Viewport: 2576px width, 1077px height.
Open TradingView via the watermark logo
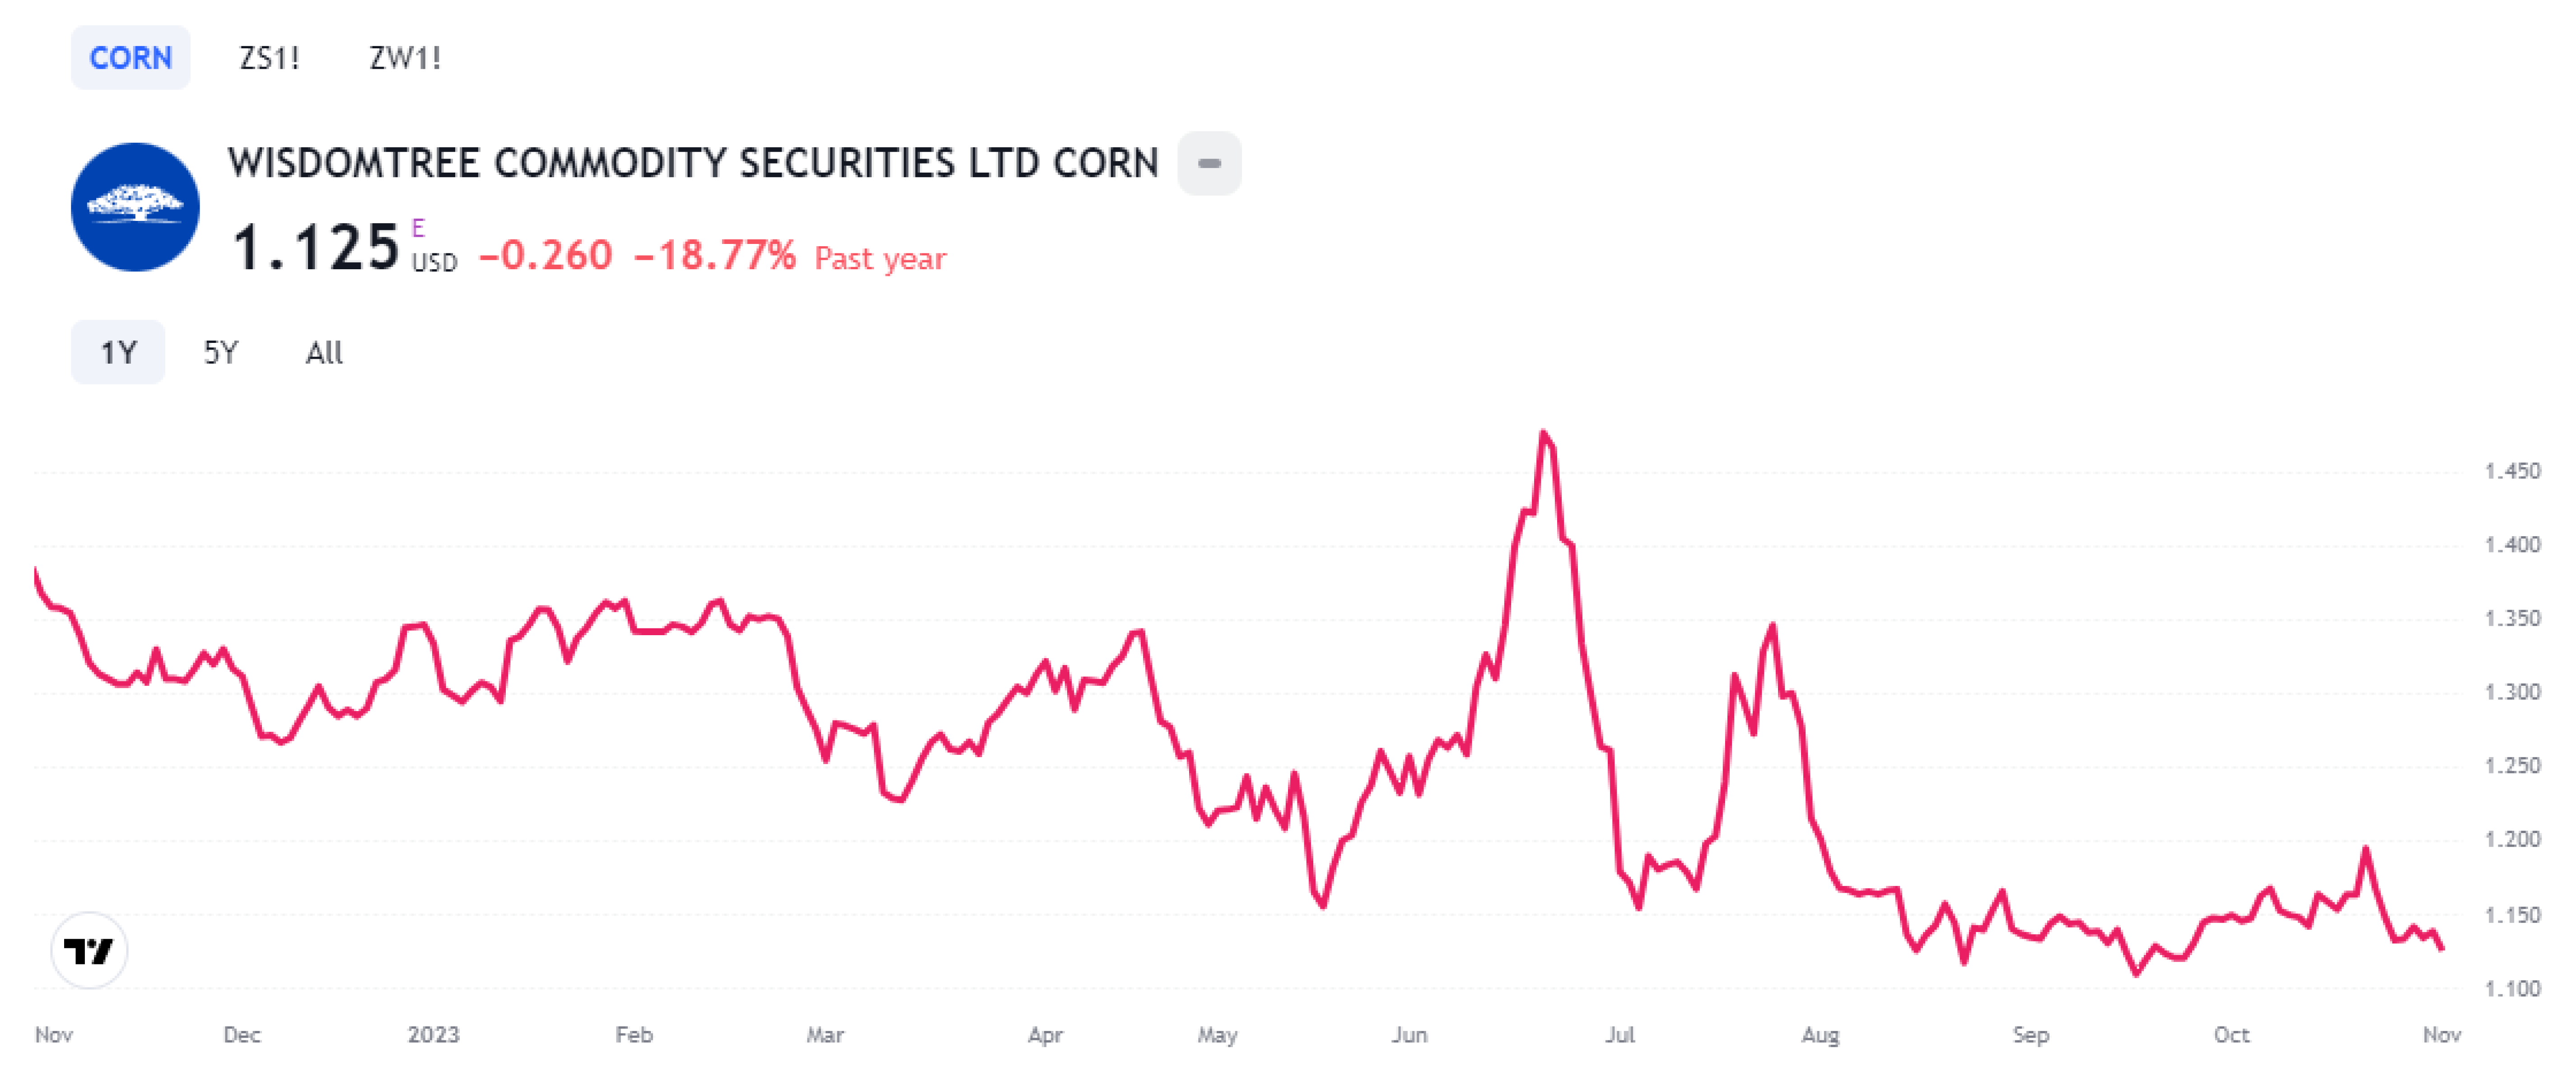(89, 951)
